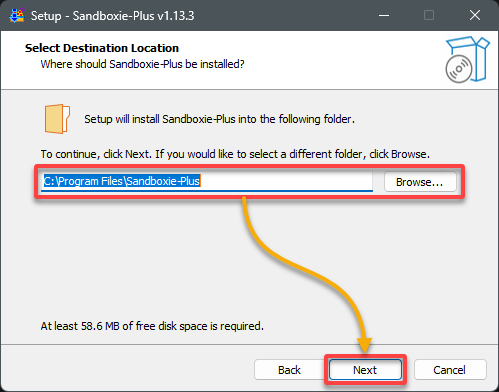
Task: Click the "Select Destination Location" heading
Action: [102, 48]
